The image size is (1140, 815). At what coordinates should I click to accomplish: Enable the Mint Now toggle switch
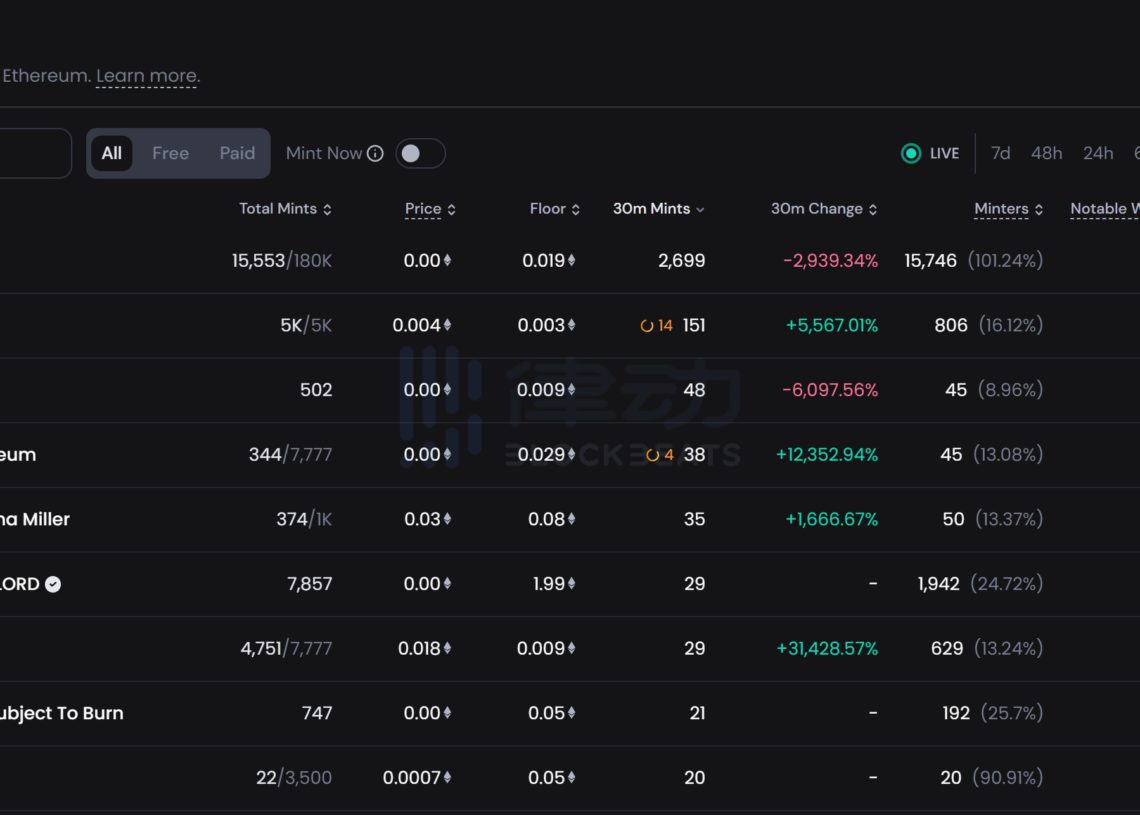pyautogui.click(x=420, y=153)
